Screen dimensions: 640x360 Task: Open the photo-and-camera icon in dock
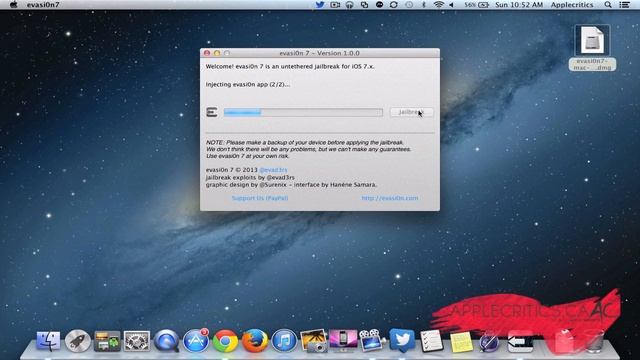313,340
